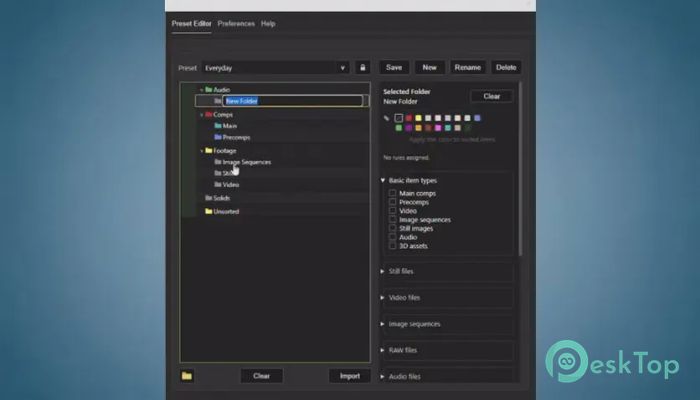Image resolution: width=700 pixels, height=400 pixels.
Task: Pick the blue-violet swatch ending the top row
Action: (477, 118)
